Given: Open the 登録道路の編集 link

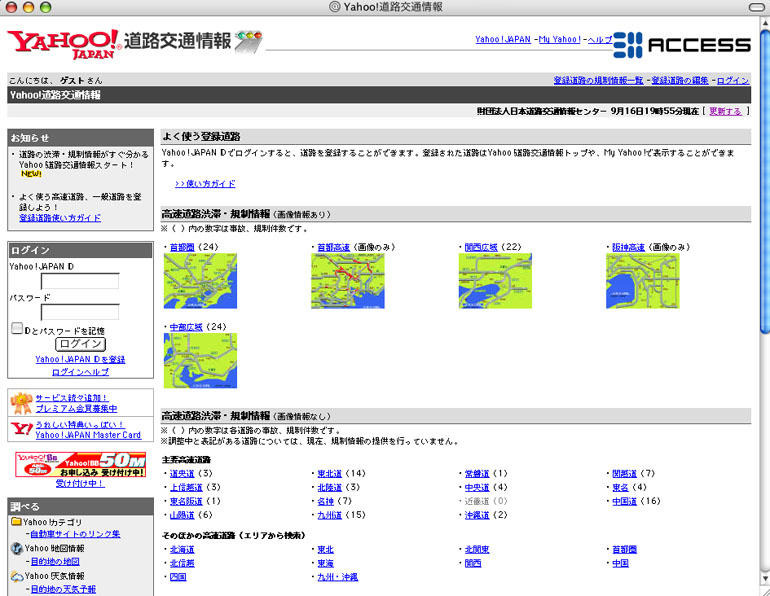Looking at the screenshot, I should click(x=680, y=81).
